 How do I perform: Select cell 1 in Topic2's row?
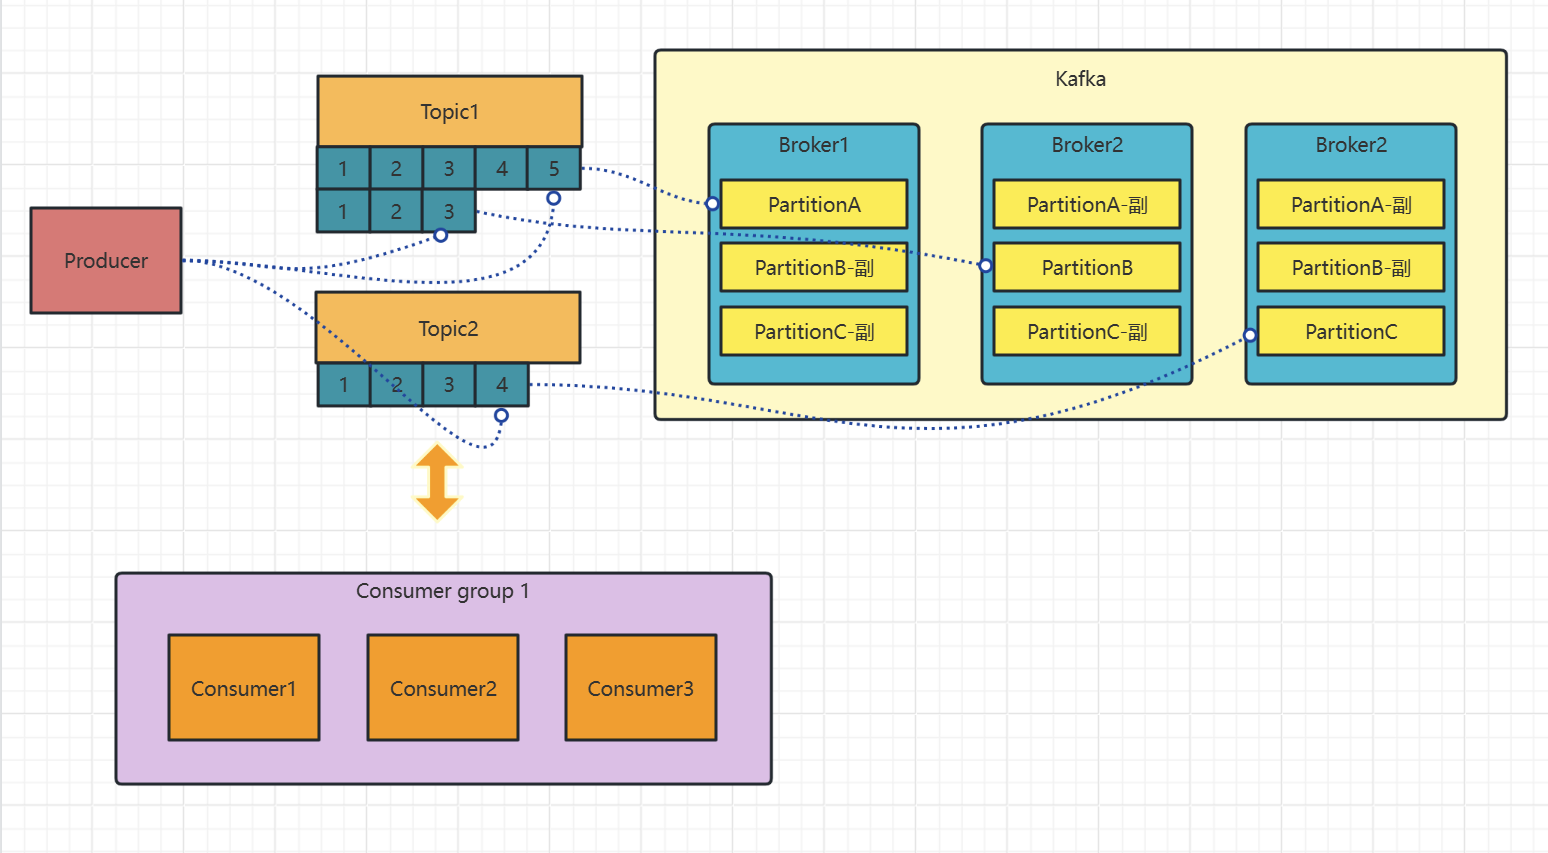(344, 384)
